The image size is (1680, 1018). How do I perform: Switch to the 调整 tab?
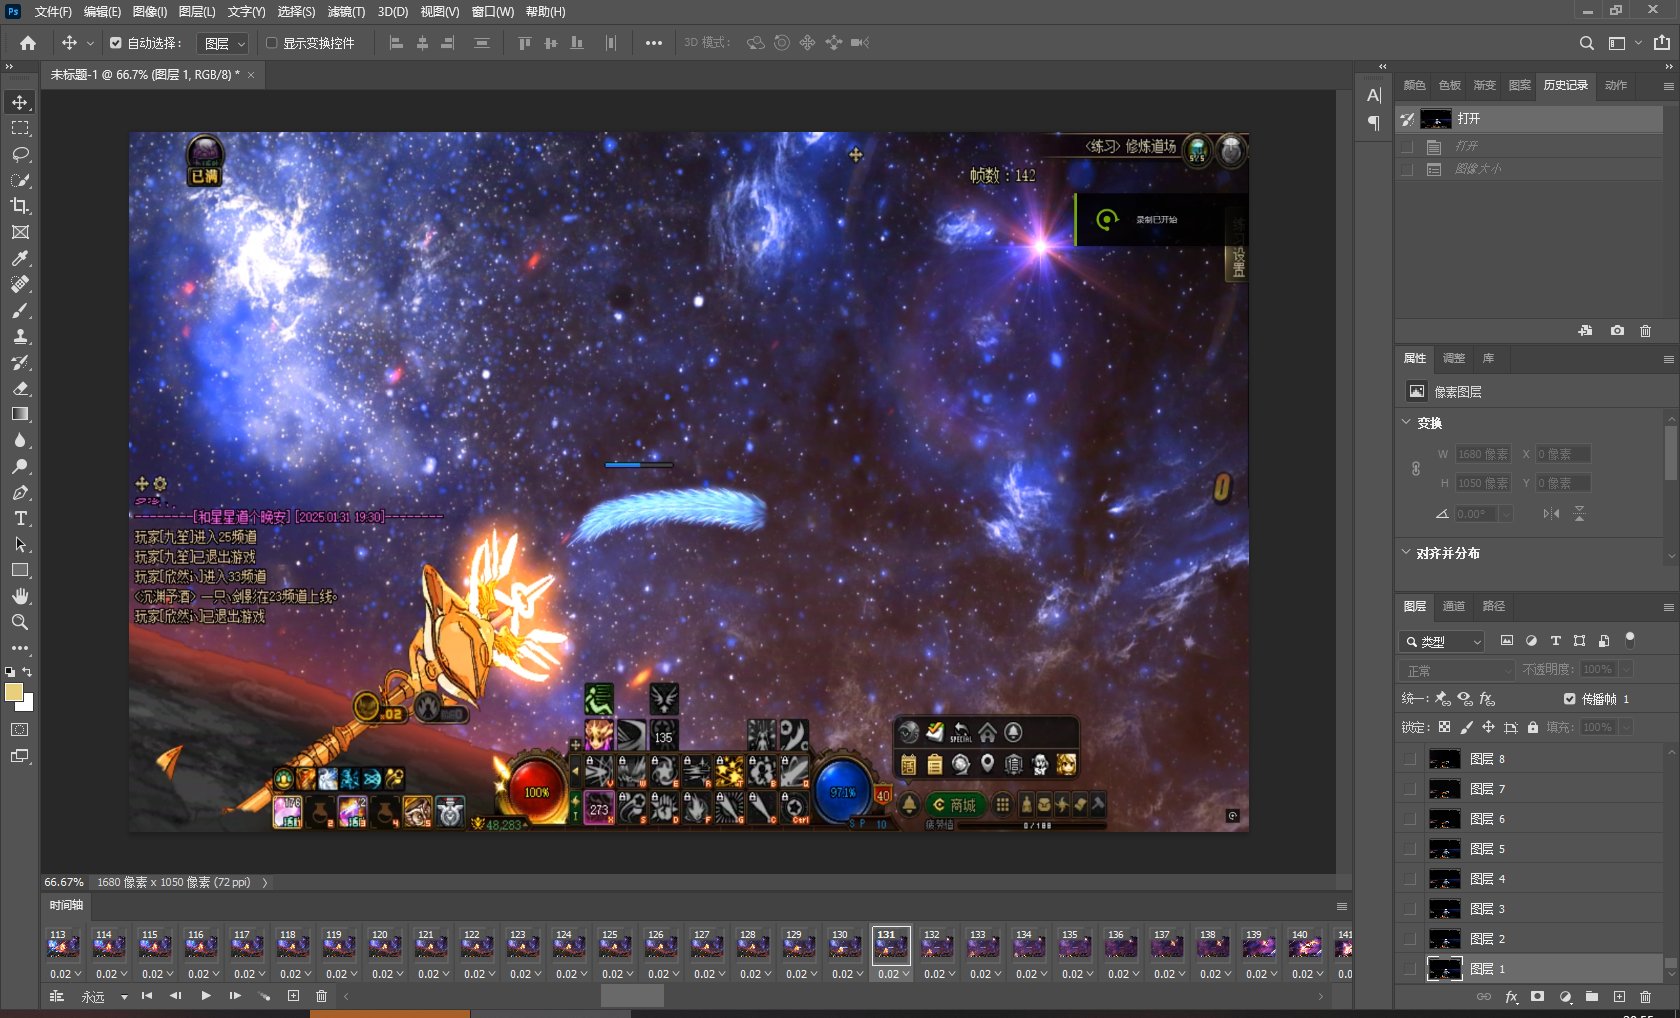point(1453,358)
